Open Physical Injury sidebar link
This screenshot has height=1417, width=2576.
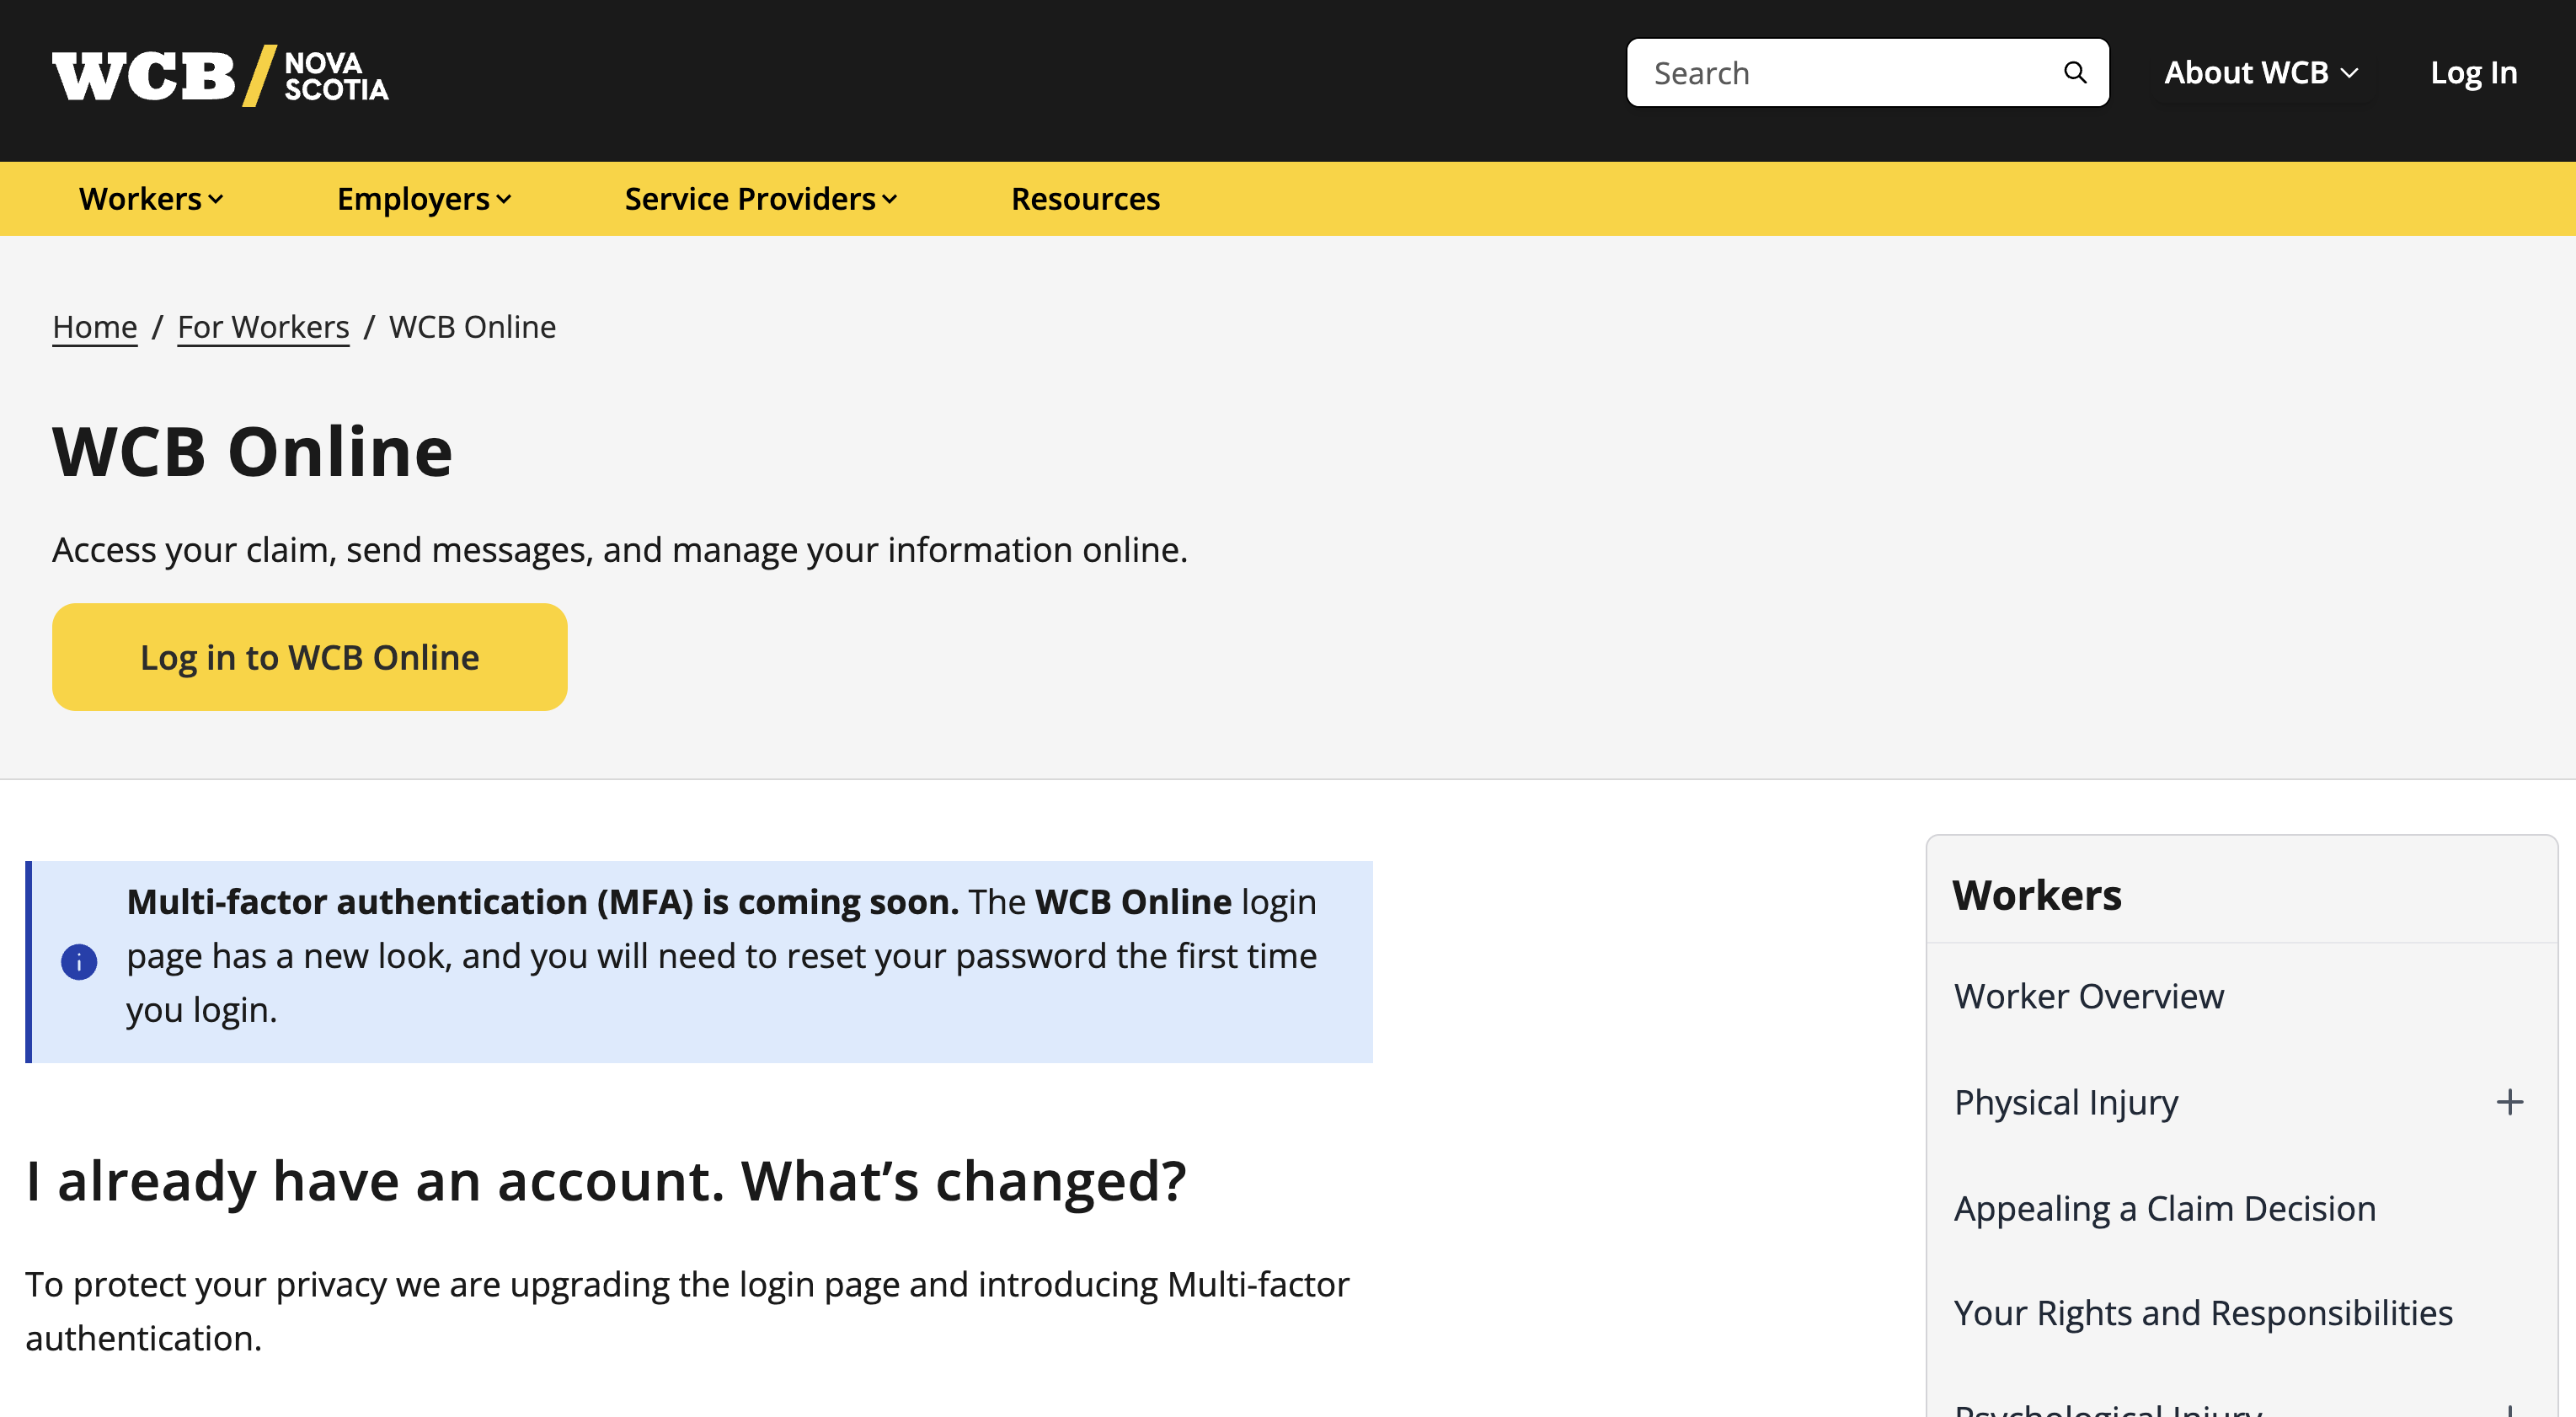2066,1102
